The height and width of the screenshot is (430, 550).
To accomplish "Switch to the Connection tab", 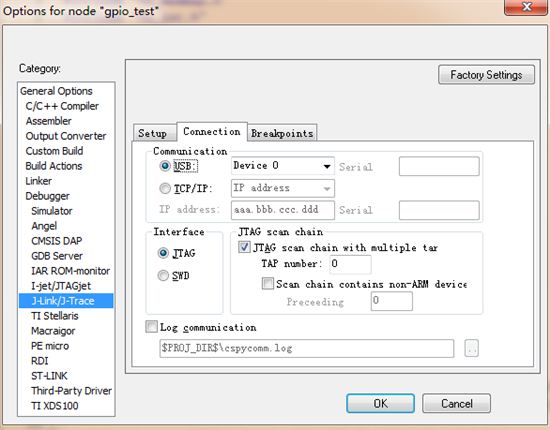I will (x=212, y=132).
